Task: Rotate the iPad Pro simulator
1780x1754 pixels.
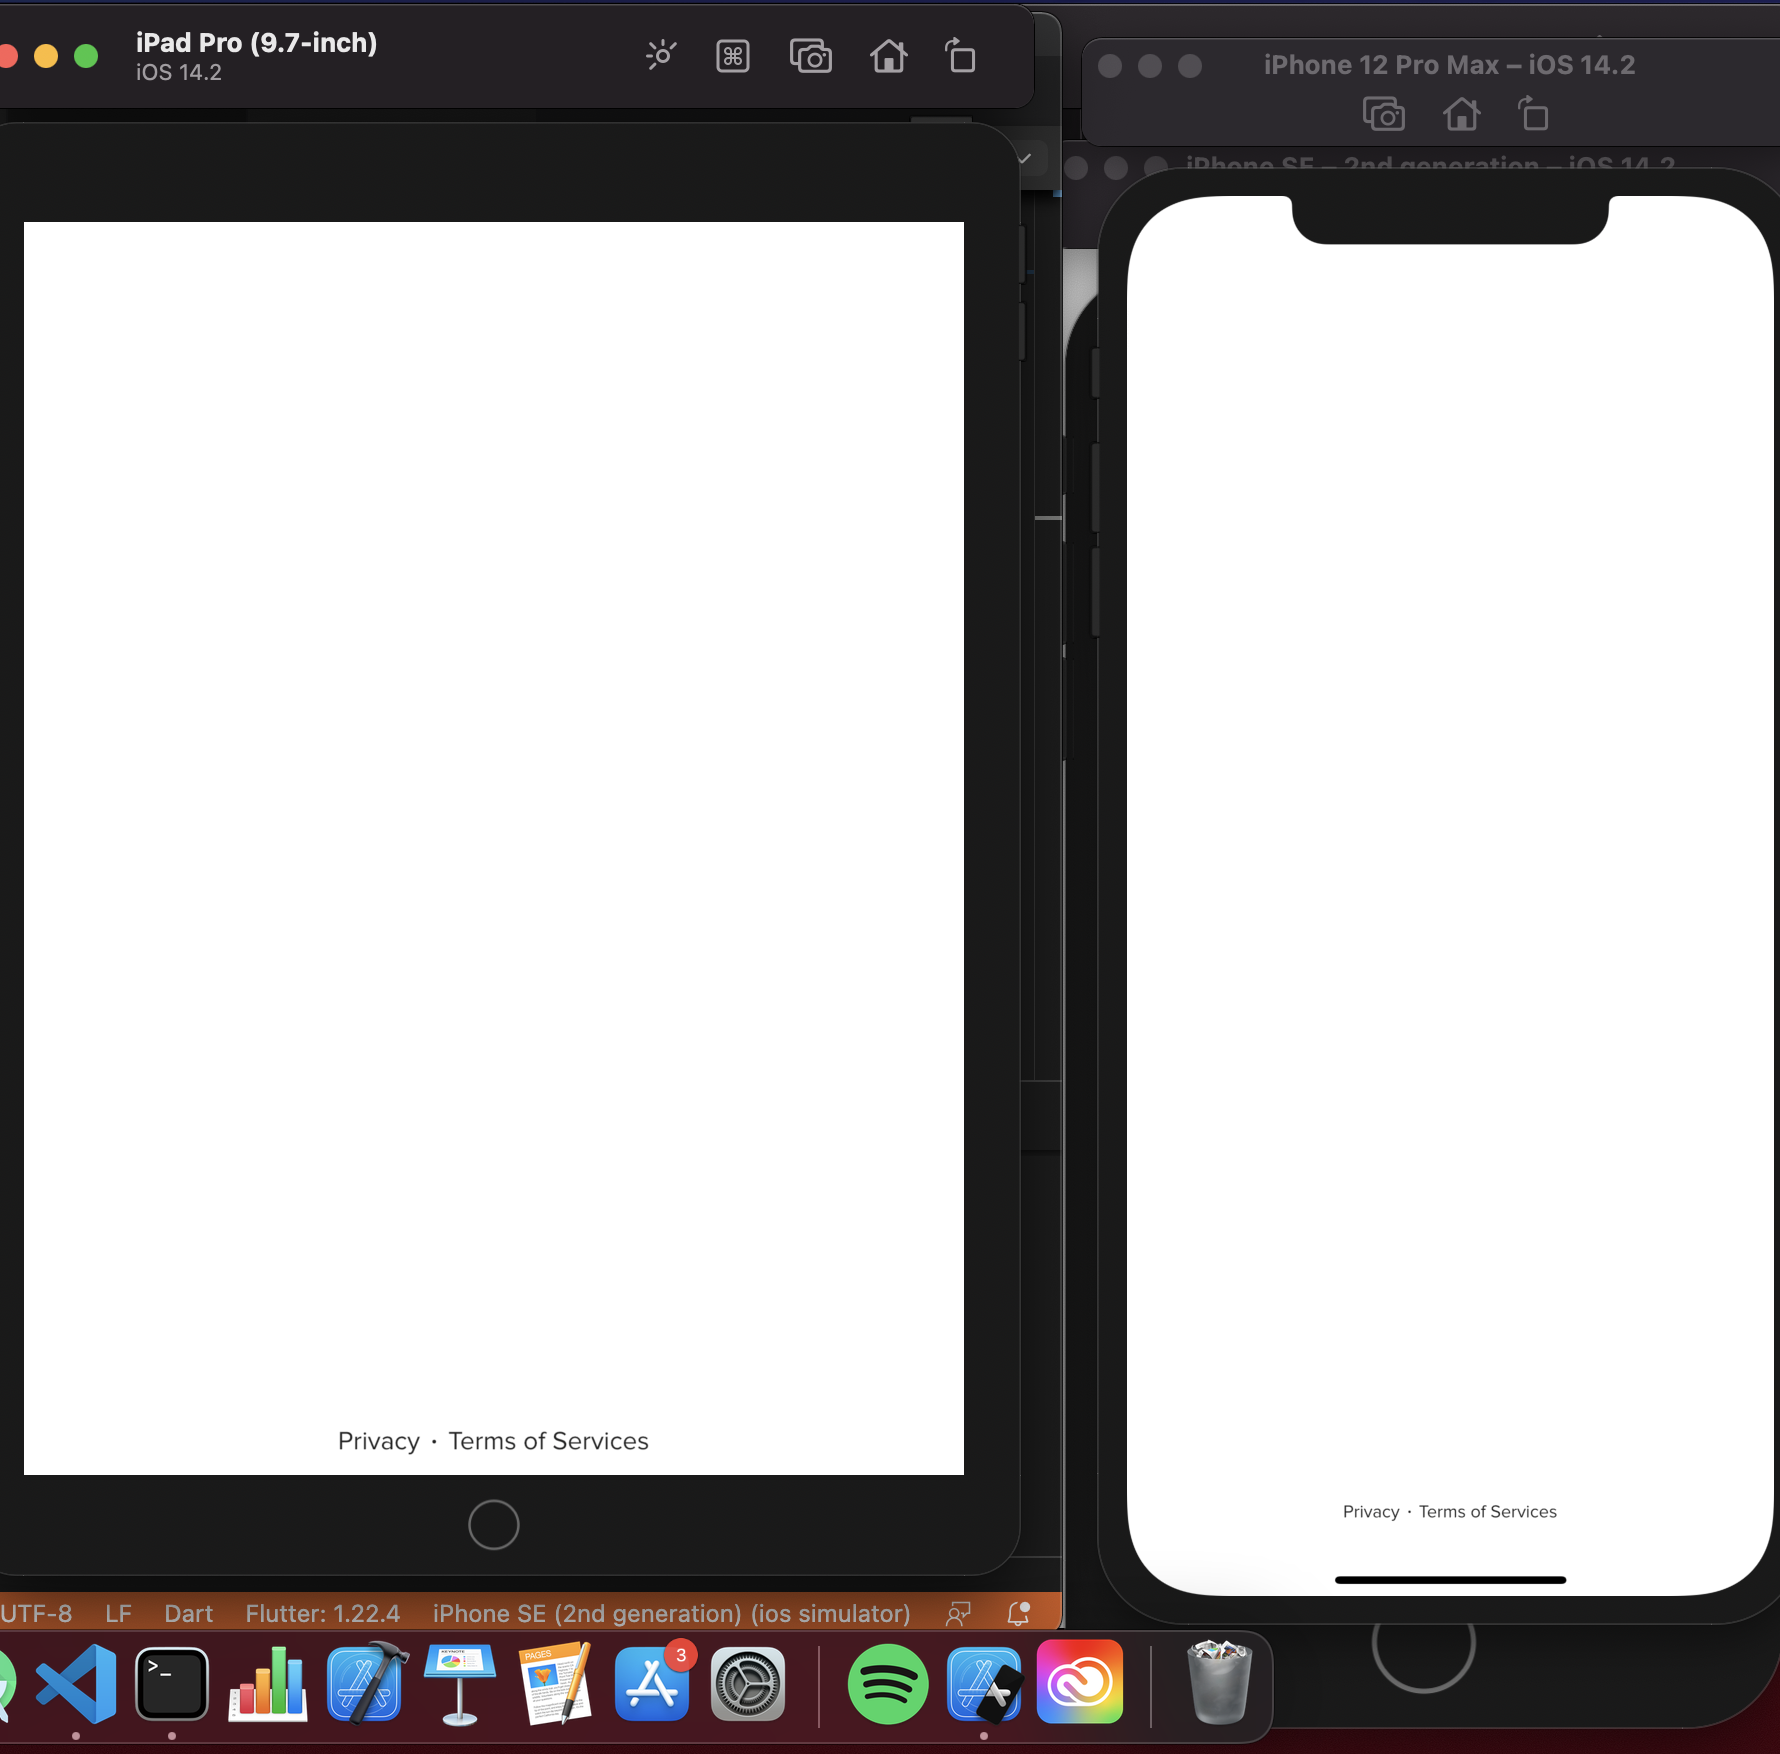Action: [x=959, y=56]
